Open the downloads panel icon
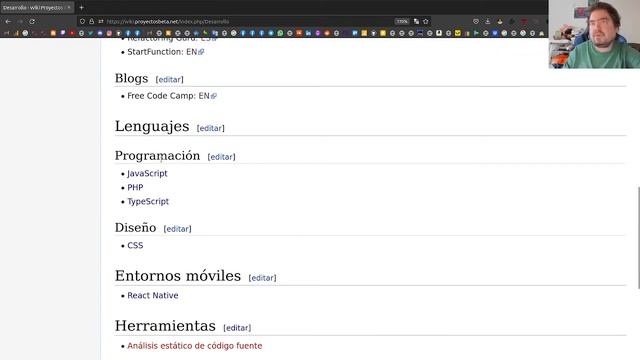 (488, 21)
